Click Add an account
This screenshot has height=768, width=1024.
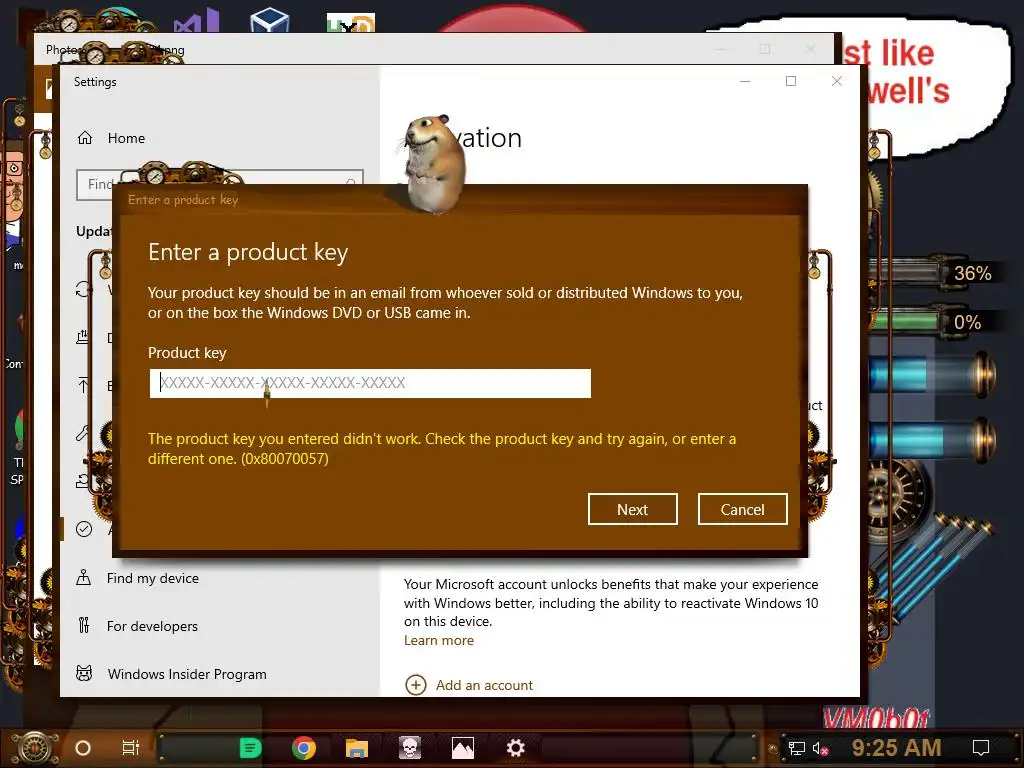coord(469,685)
